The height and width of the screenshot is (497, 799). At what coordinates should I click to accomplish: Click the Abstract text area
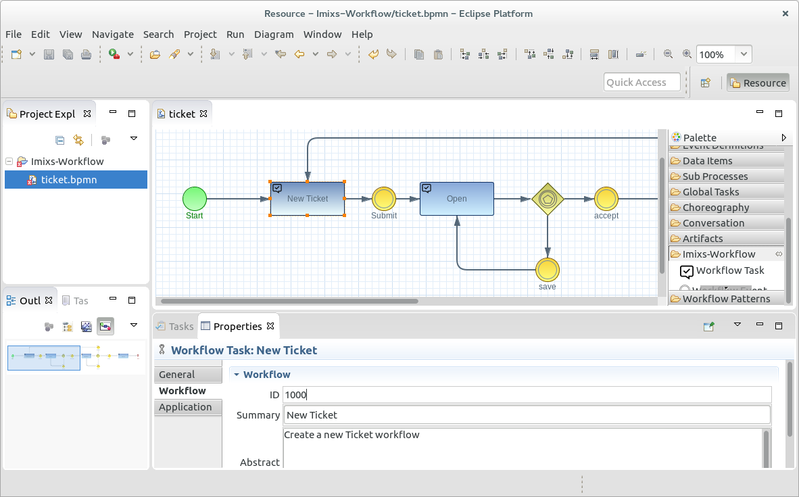click(525, 449)
